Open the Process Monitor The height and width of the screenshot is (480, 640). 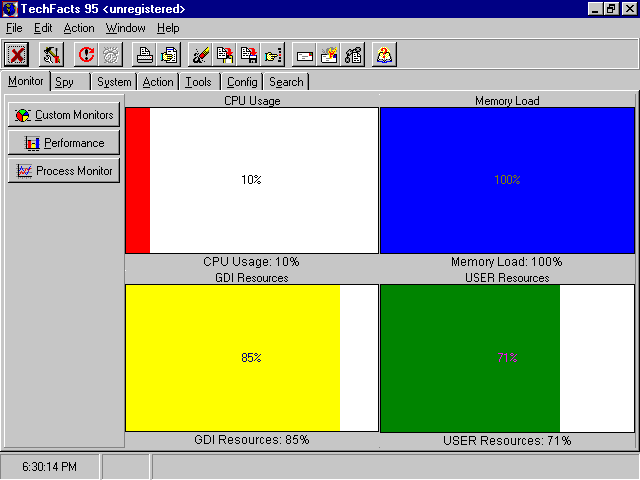(65, 171)
